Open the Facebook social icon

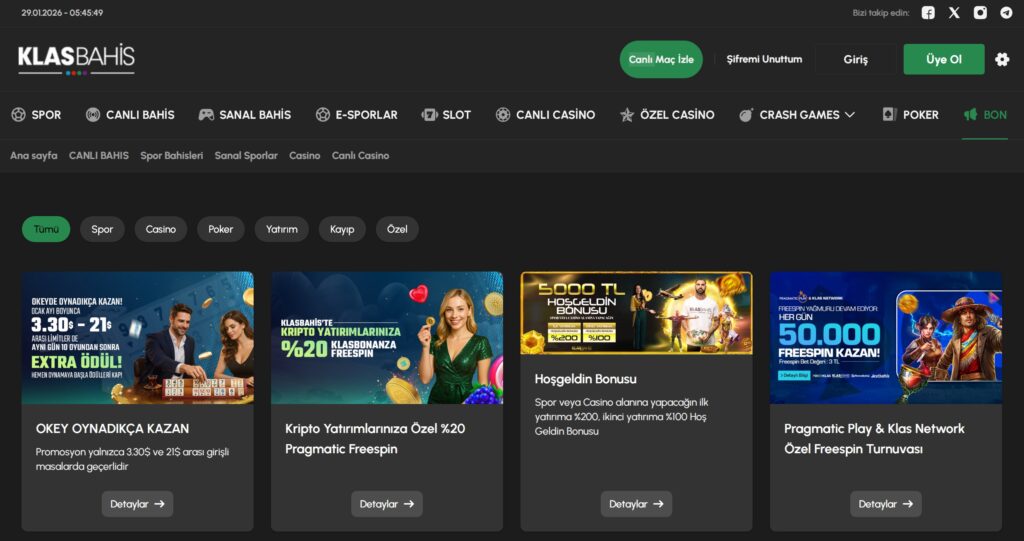click(x=928, y=12)
